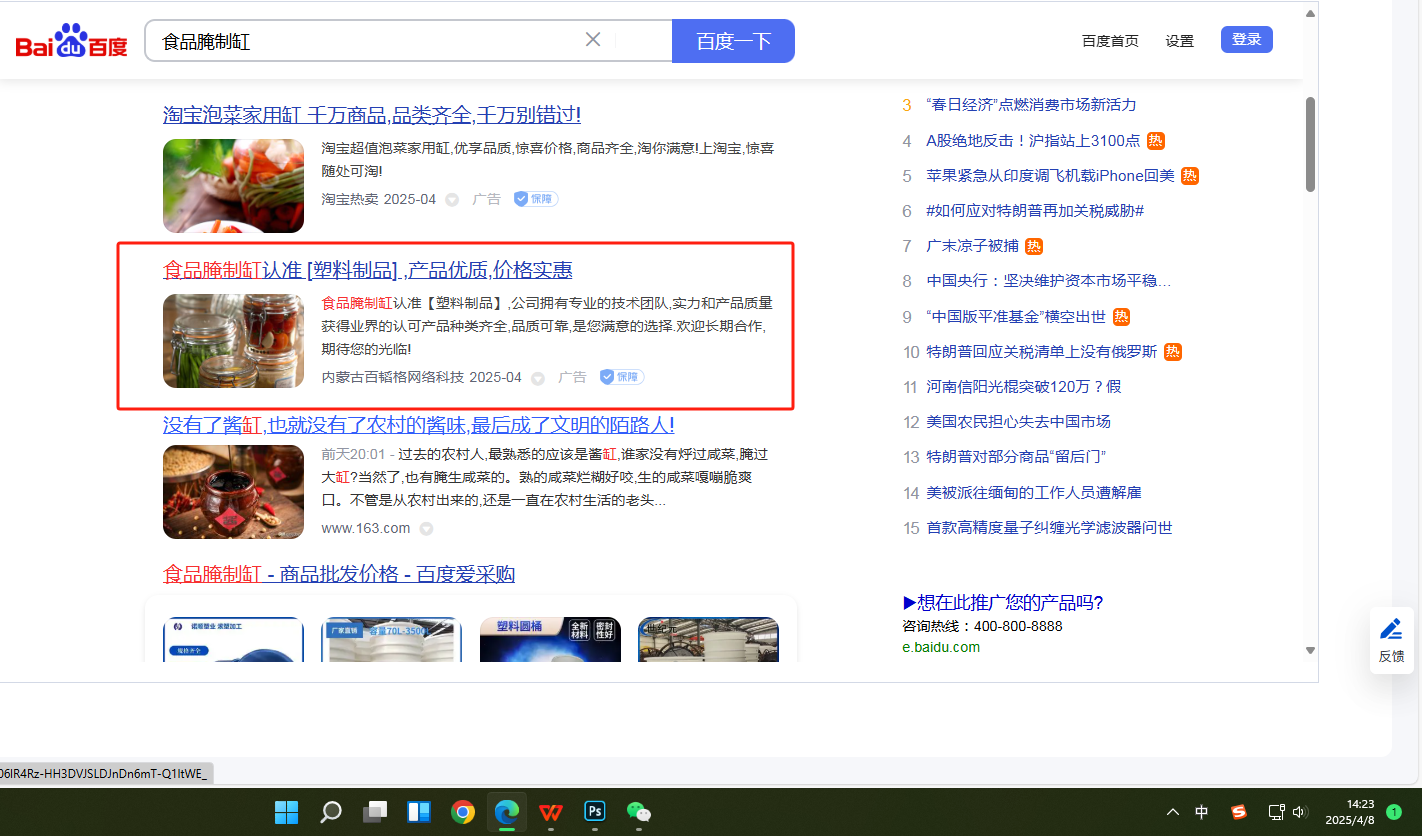The height and width of the screenshot is (836, 1422).
Task: Open Microsoft Edge in the taskbar
Action: click(x=507, y=811)
